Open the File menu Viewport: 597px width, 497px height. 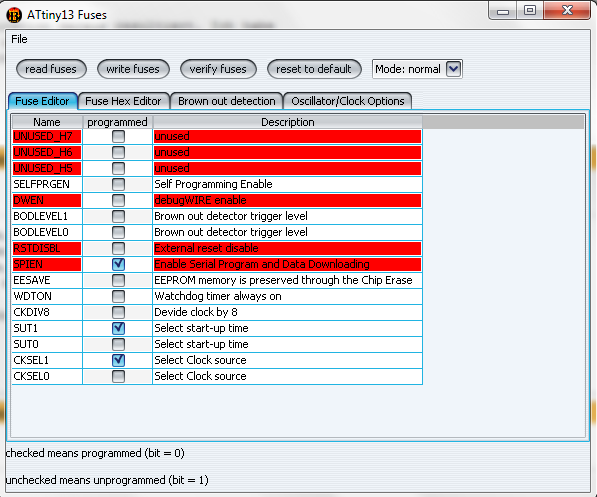19,39
